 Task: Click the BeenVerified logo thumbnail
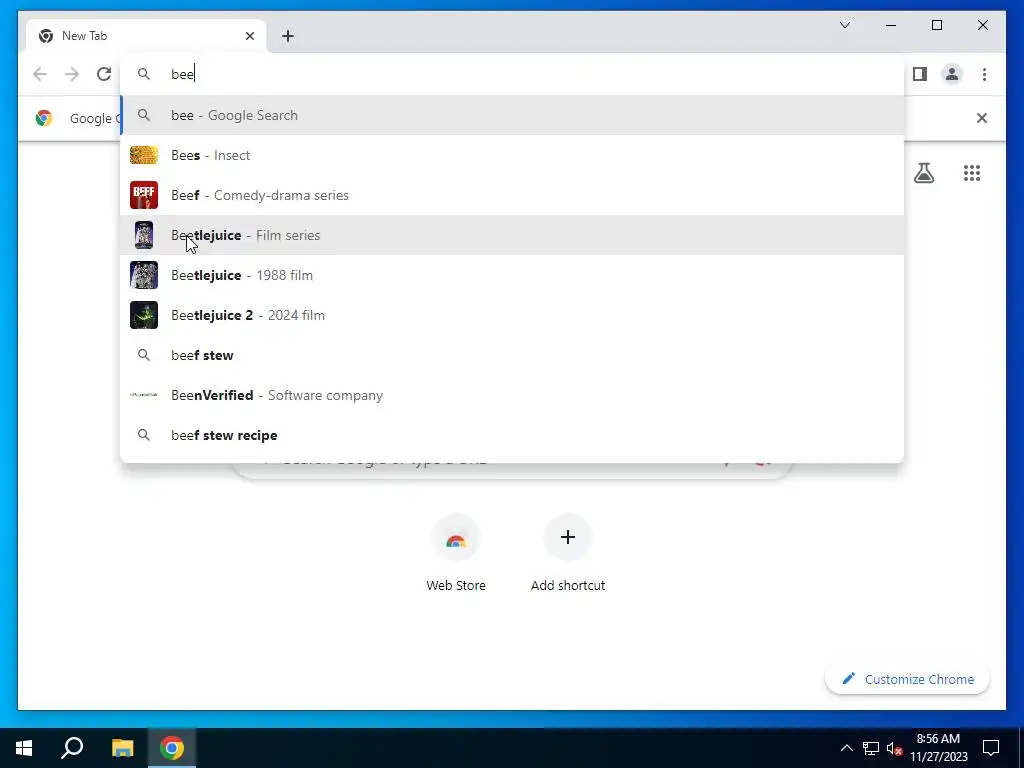(x=144, y=395)
